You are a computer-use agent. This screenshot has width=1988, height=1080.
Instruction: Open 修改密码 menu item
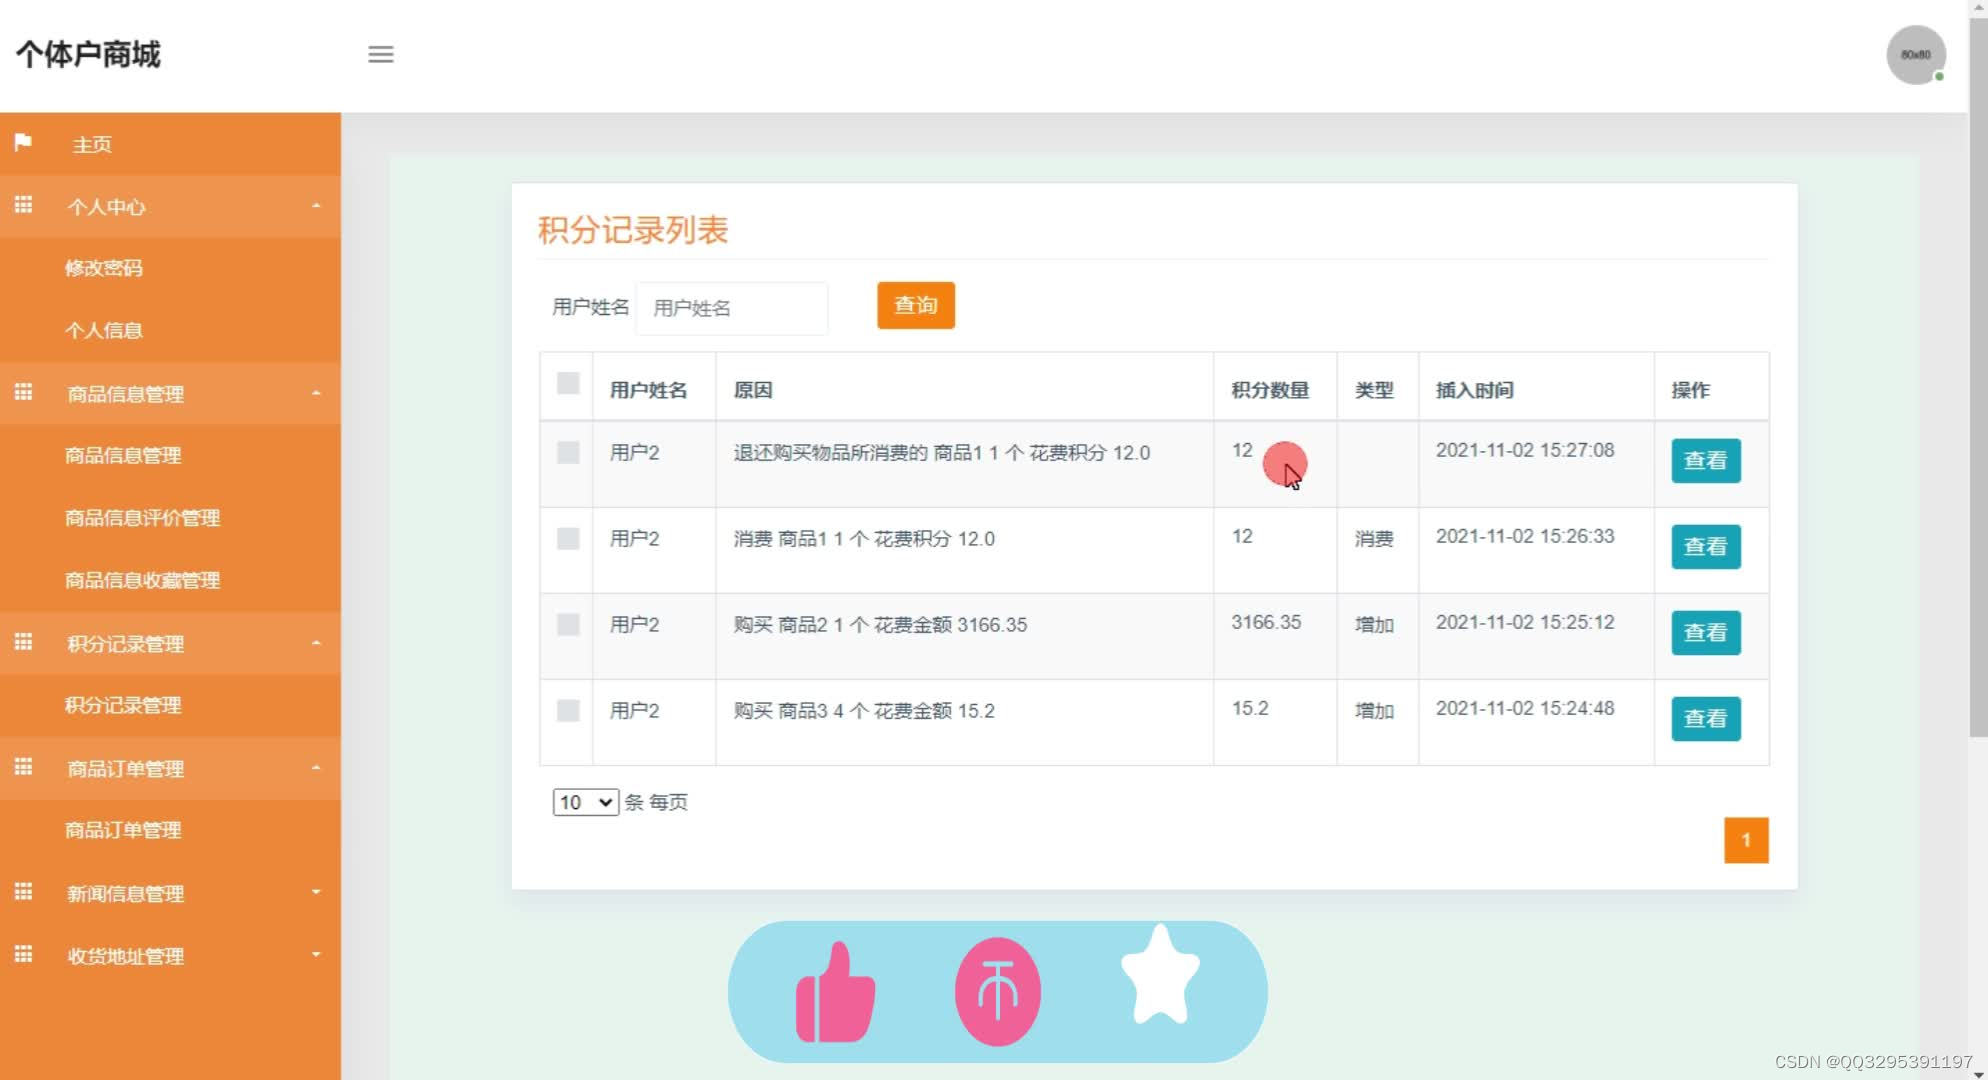pyautogui.click(x=104, y=268)
